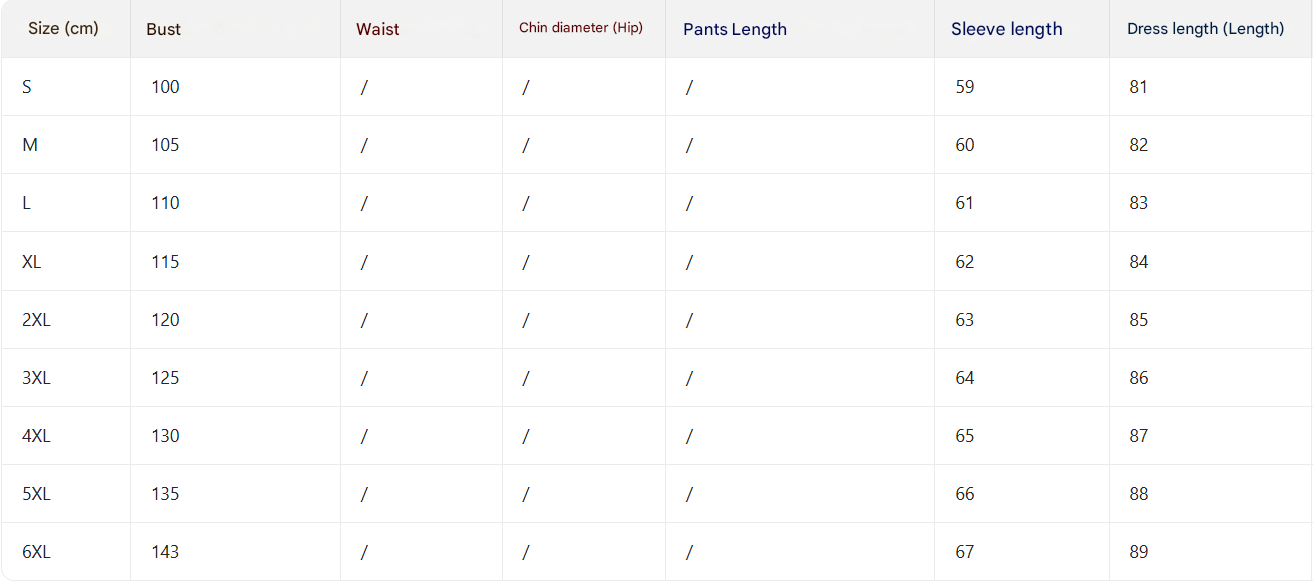The width and height of the screenshot is (1313, 584).
Task: Select the S size row label
Action: [x=27, y=87]
